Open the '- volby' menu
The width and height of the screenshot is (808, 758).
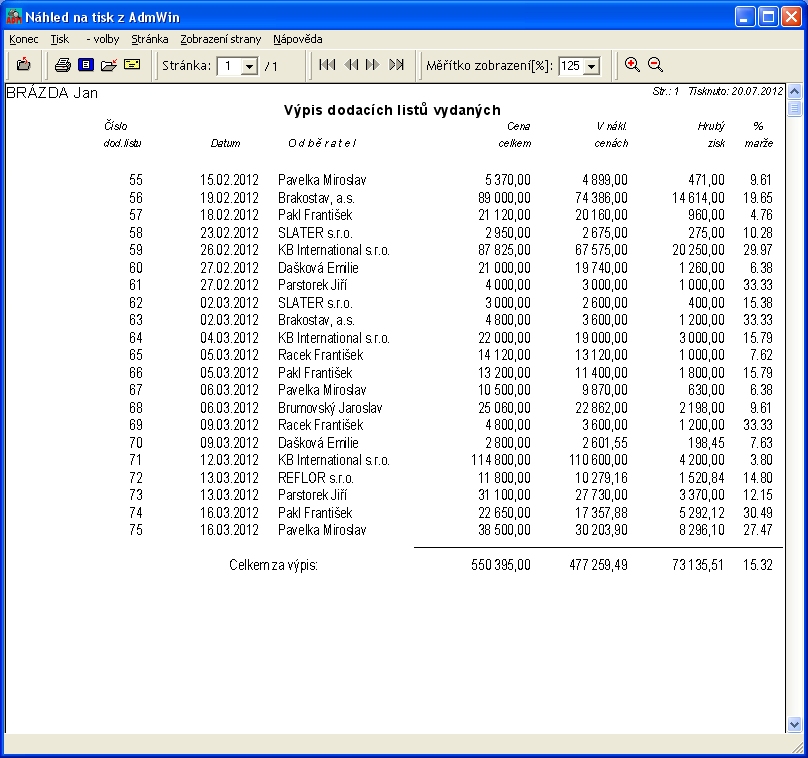coord(103,39)
